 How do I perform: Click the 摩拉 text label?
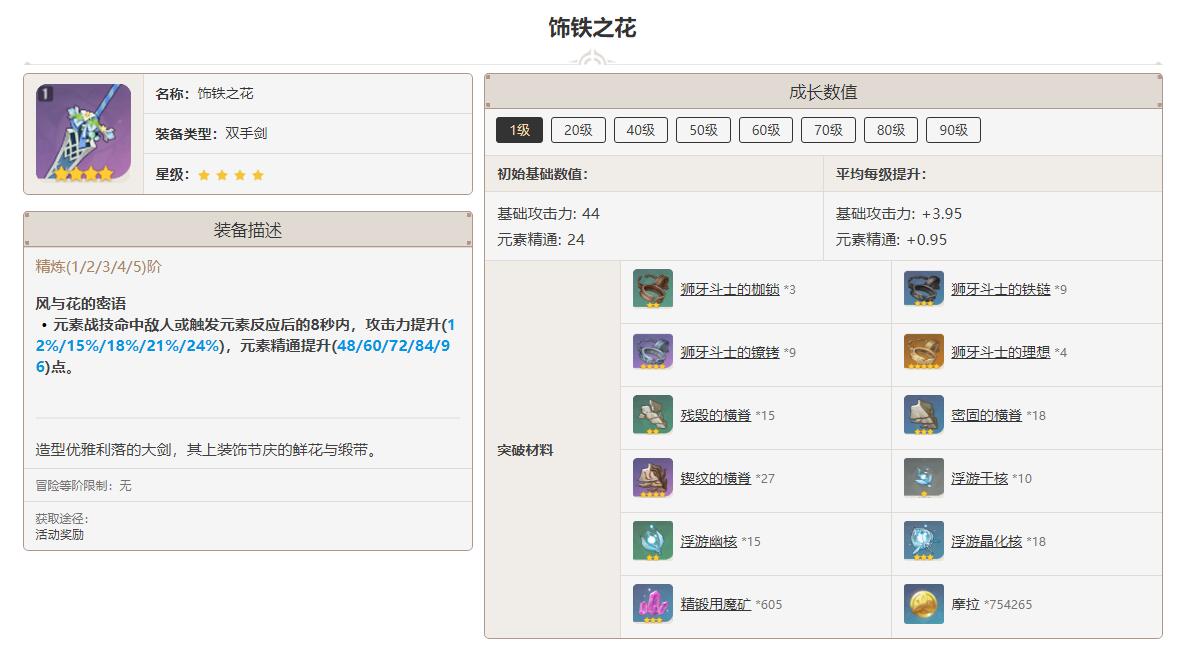pos(965,604)
